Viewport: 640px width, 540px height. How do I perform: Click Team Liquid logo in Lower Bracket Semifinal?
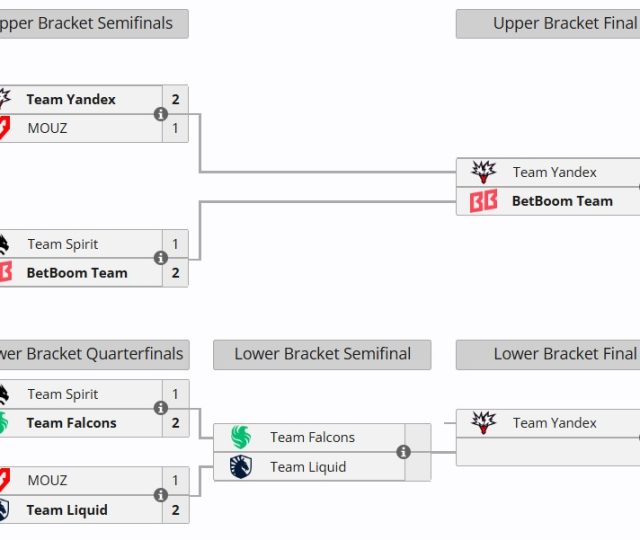coord(241,466)
